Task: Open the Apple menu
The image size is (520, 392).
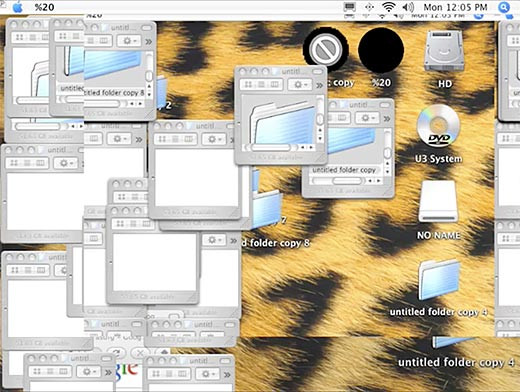Action: point(17,7)
